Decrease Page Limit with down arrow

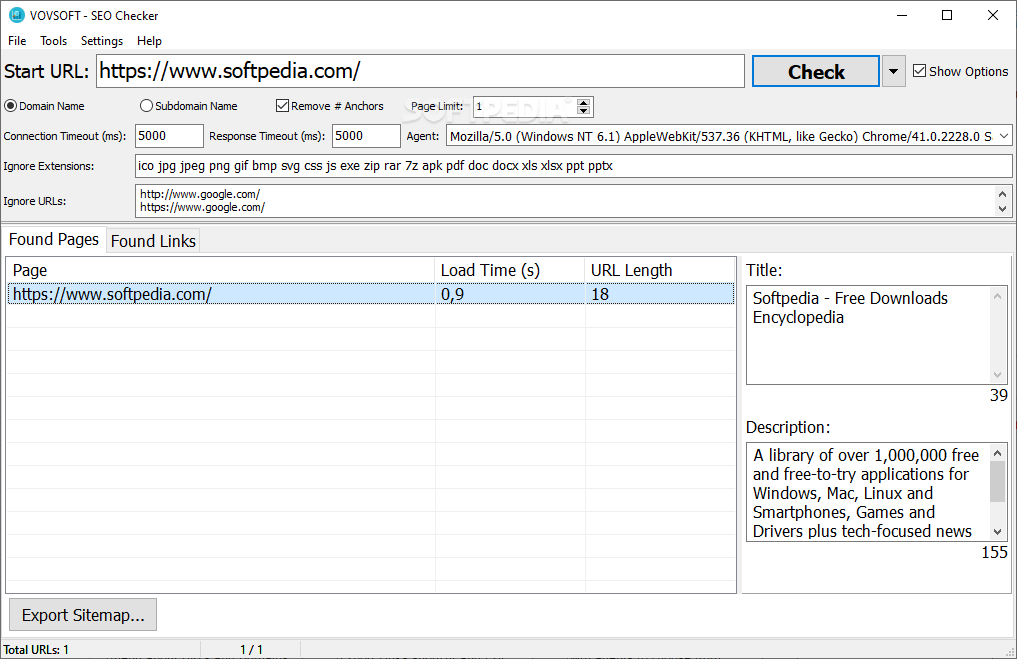tap(584, 111)
